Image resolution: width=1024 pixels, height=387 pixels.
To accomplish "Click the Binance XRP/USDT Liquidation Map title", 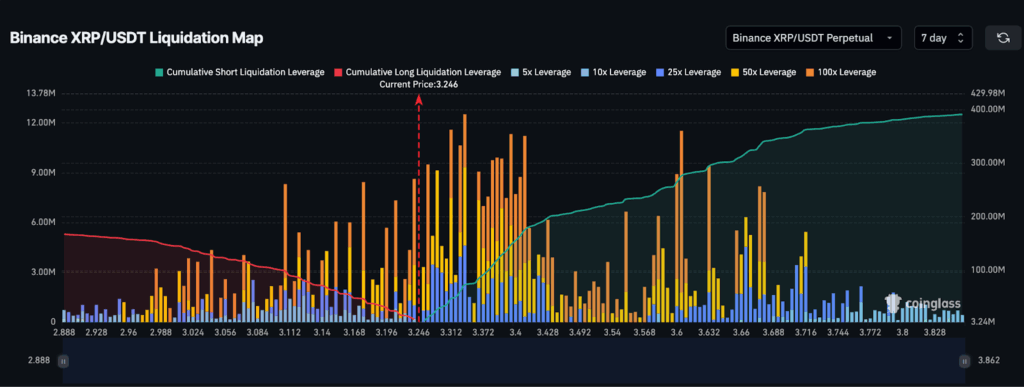I will 136,38.
